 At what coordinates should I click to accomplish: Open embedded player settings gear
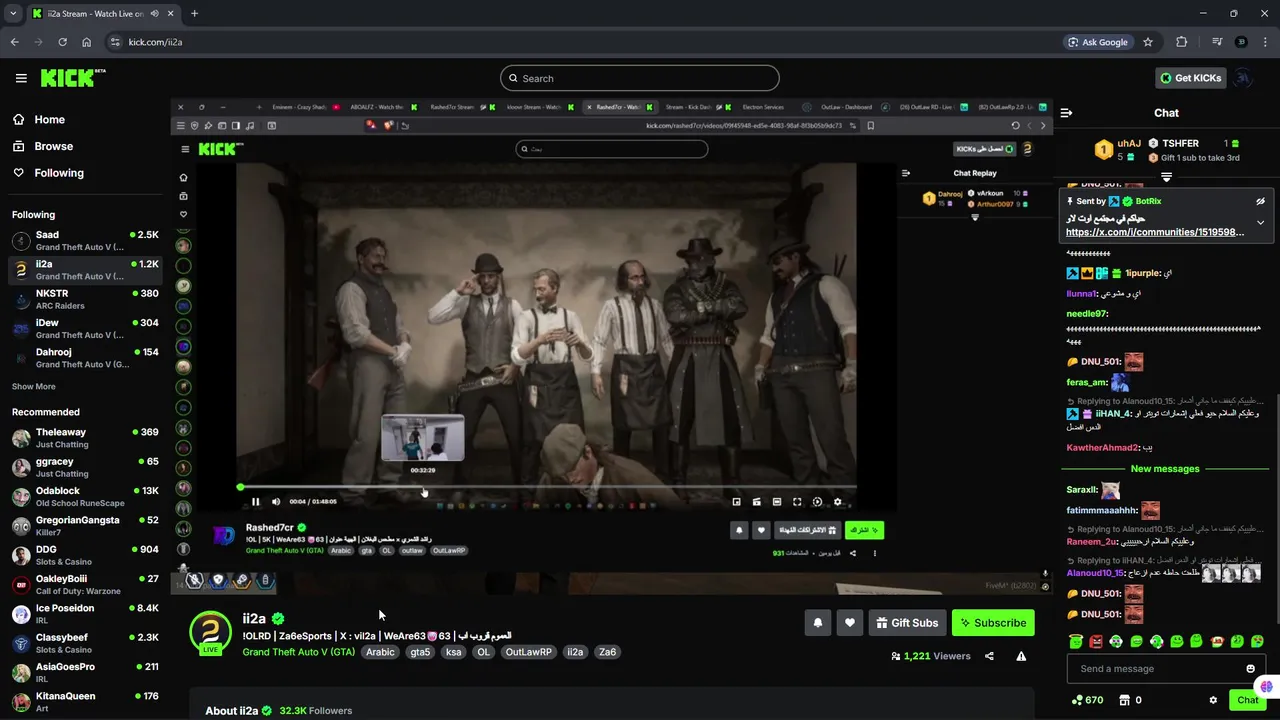(838, 502)
